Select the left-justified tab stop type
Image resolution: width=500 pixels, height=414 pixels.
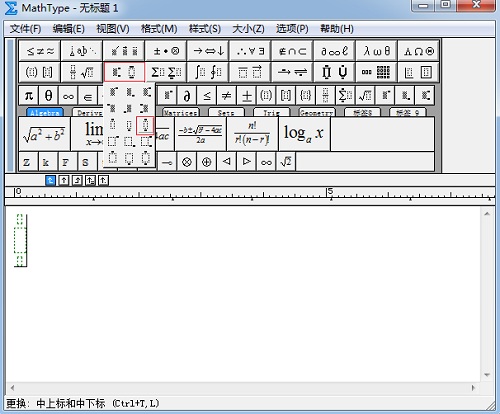click(x=50, y=181)
